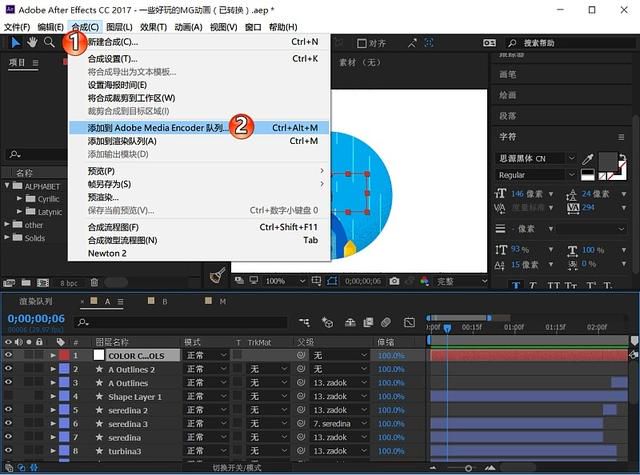Image resolution: width=640 pixels, height=475 pixels.
Task: Toggle the align checkbox in toolbar
Action: click(362, 43)
